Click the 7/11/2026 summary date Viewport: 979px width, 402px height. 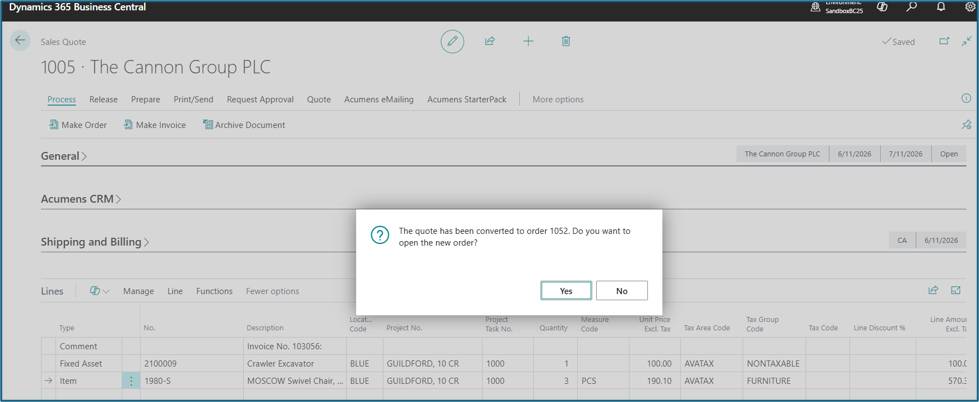tap(905, 154)
